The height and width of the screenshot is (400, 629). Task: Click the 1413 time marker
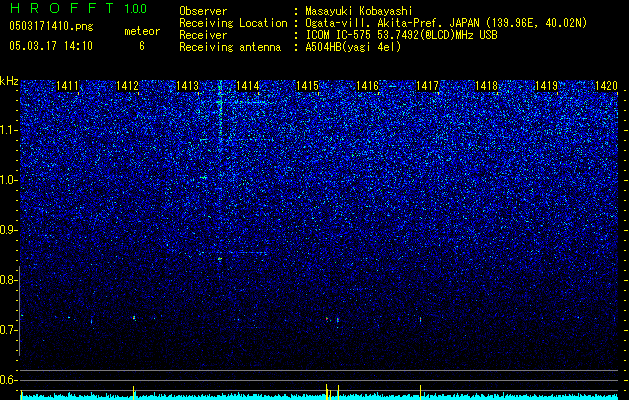tap(187, 86)
